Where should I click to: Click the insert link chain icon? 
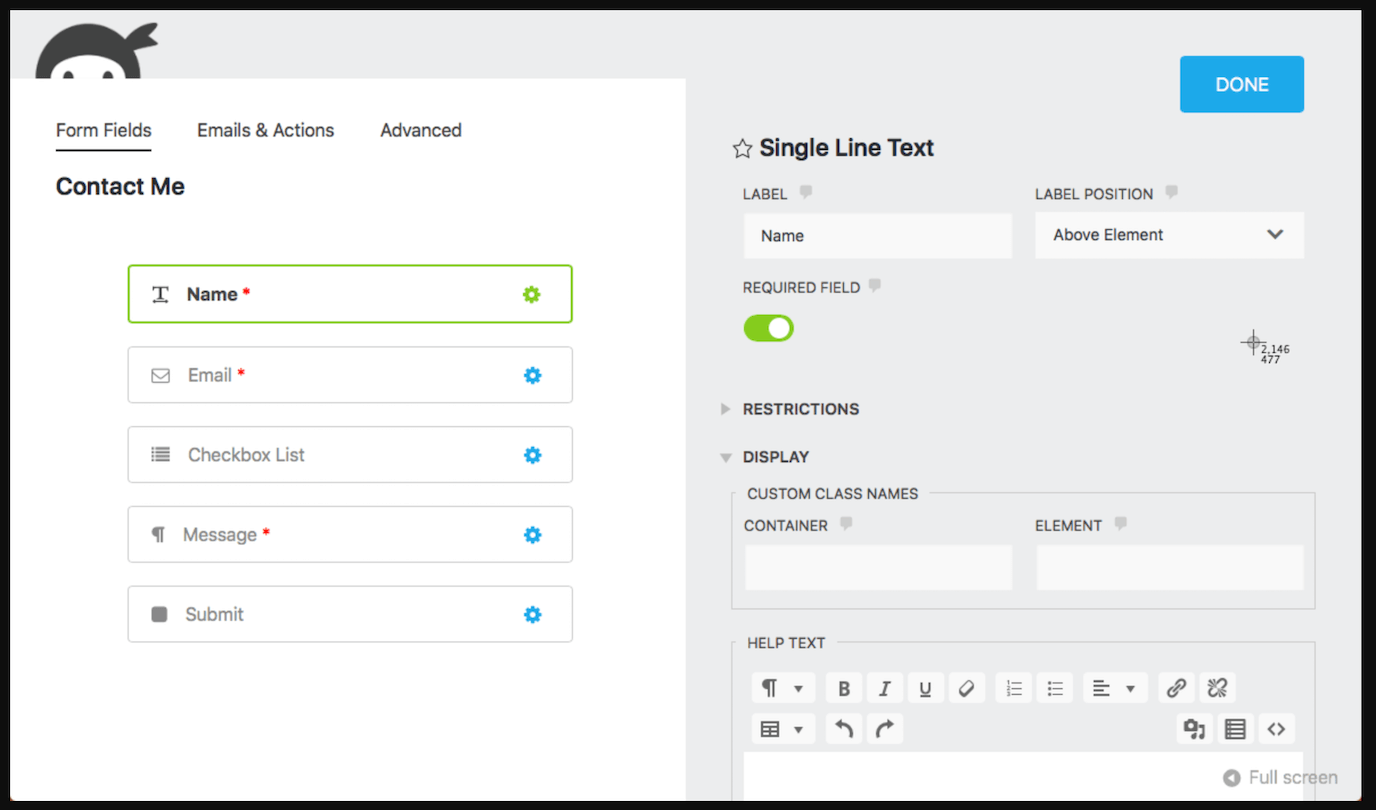[x=1176, y=688]
